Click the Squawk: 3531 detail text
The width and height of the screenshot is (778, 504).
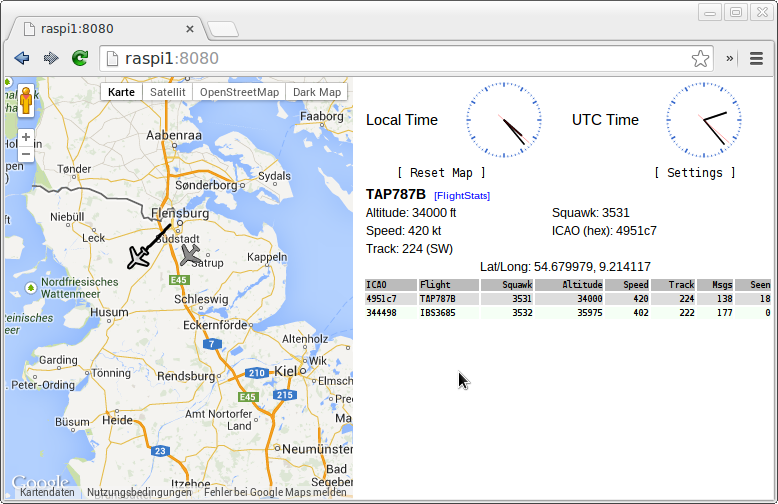(x=590, y=213)
